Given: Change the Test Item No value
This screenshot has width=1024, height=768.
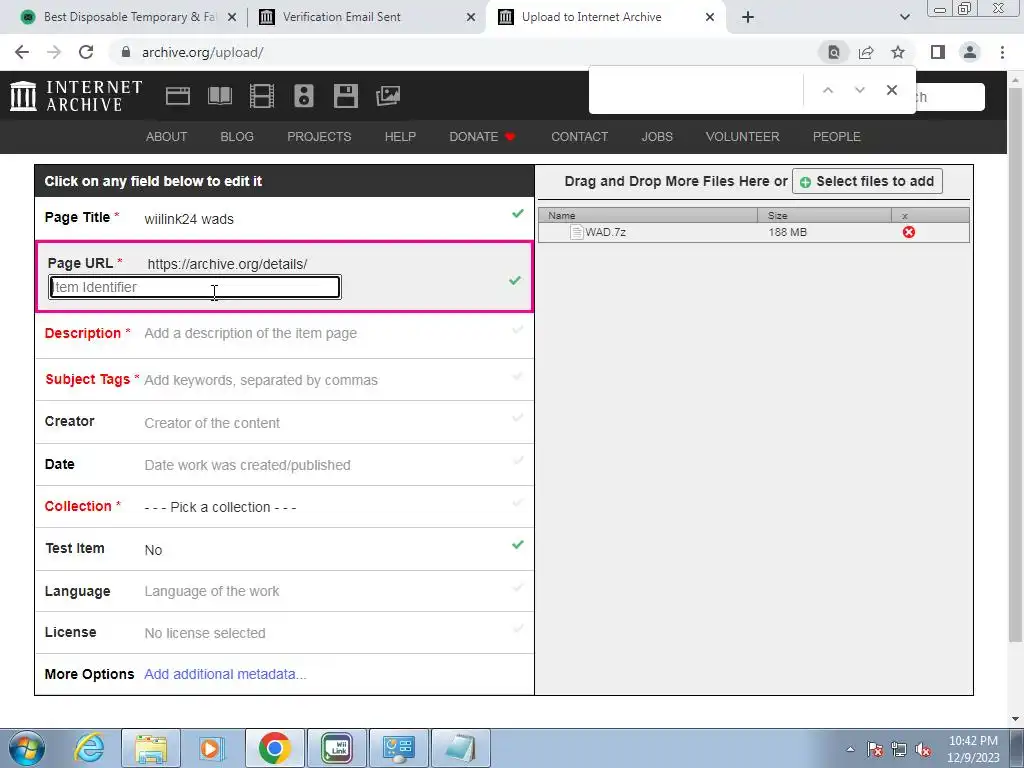Looking at the screenshot, I should [x=153, y=550].
